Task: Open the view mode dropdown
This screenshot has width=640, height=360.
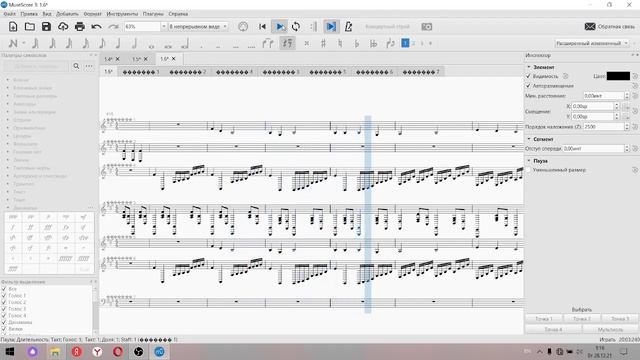Action: click(x=198, y=27)
